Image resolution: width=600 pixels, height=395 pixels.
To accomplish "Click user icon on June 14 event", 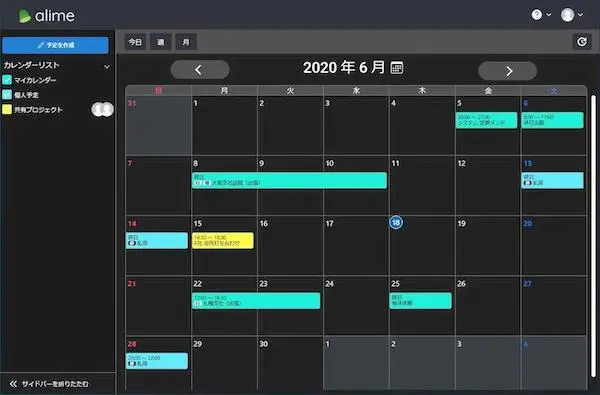I will (132, 243).
